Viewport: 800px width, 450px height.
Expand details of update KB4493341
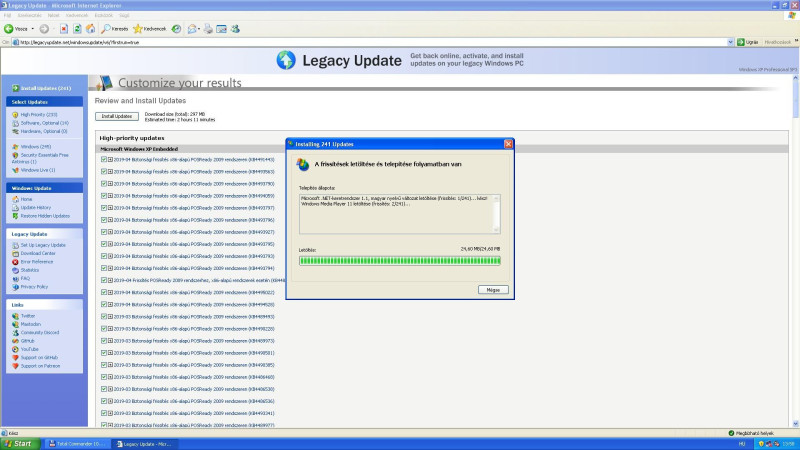coord(110,413)
